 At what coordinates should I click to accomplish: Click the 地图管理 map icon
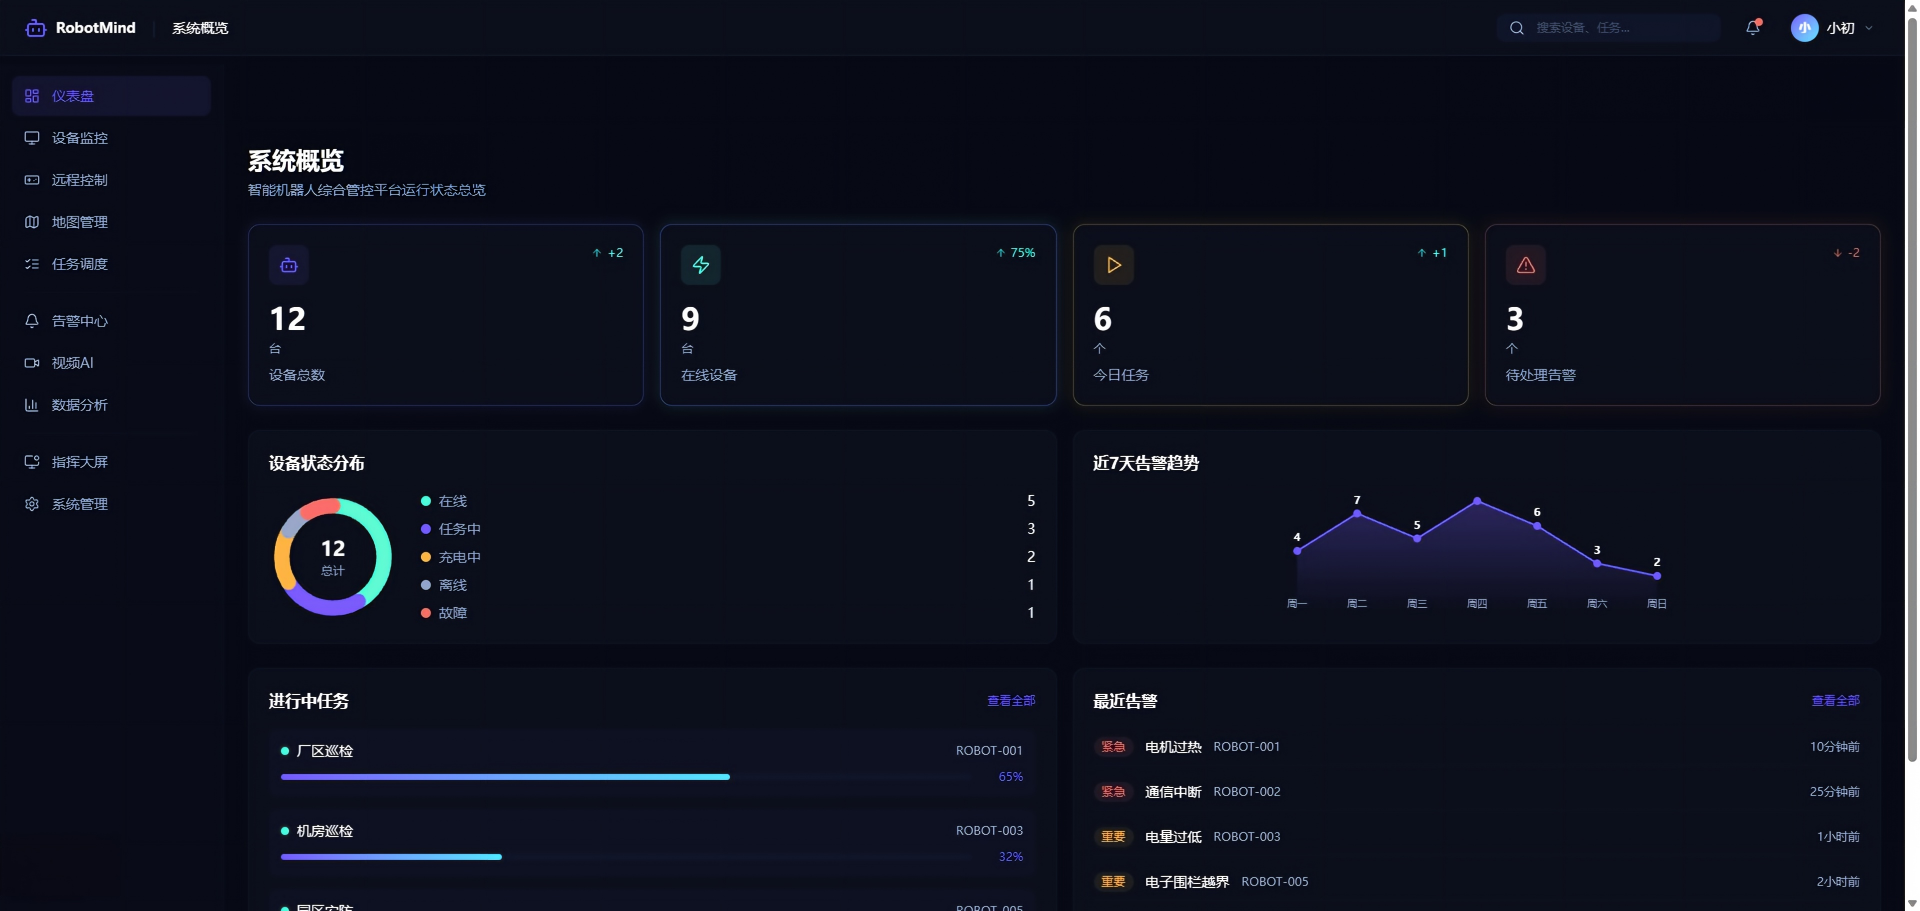(32, 222)
